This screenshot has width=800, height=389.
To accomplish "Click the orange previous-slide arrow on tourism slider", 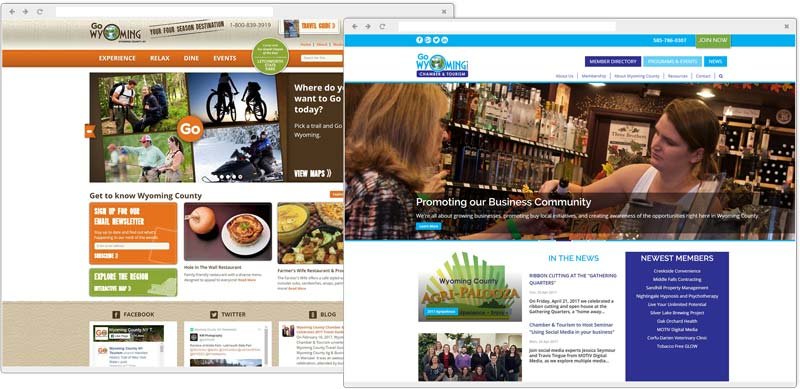I will click(90, 131).
